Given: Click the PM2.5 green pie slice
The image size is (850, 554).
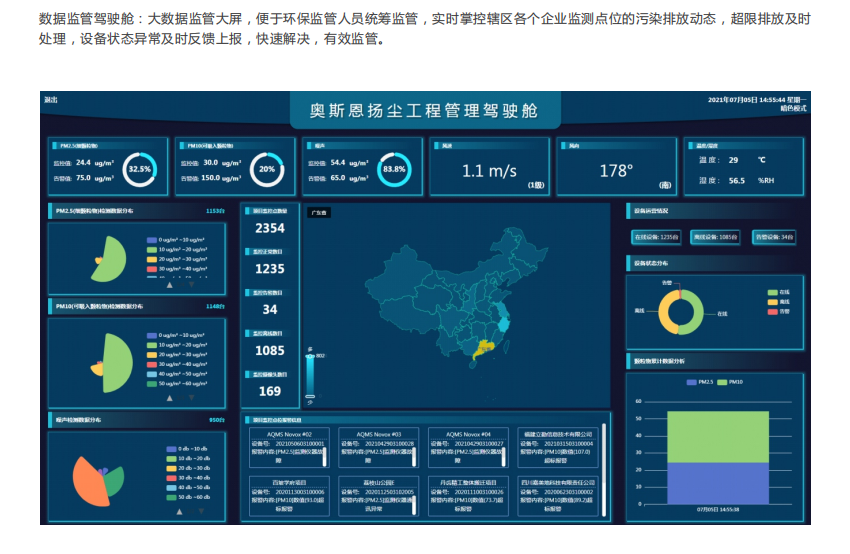Looking at the screenshot, I should point(113,260).
